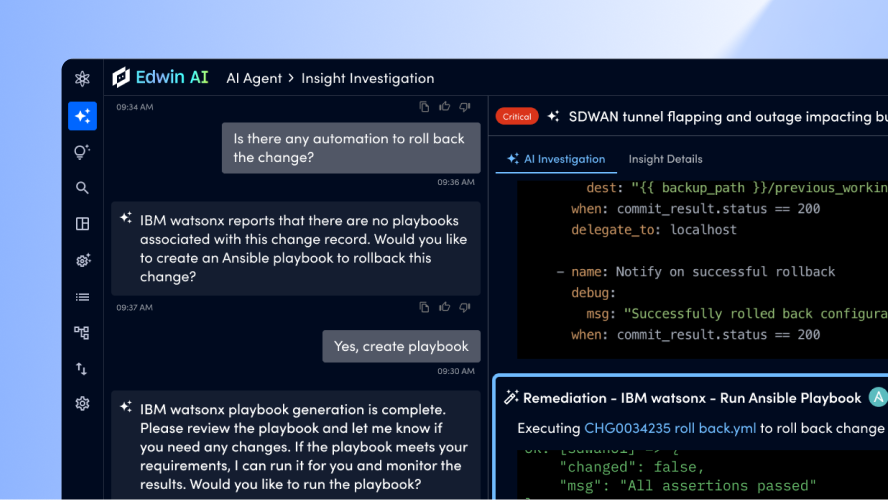Viewport: 888px width, 500px height.
Task: Open the settings gear at sidebar bottom
Action: tap(82, 404)
